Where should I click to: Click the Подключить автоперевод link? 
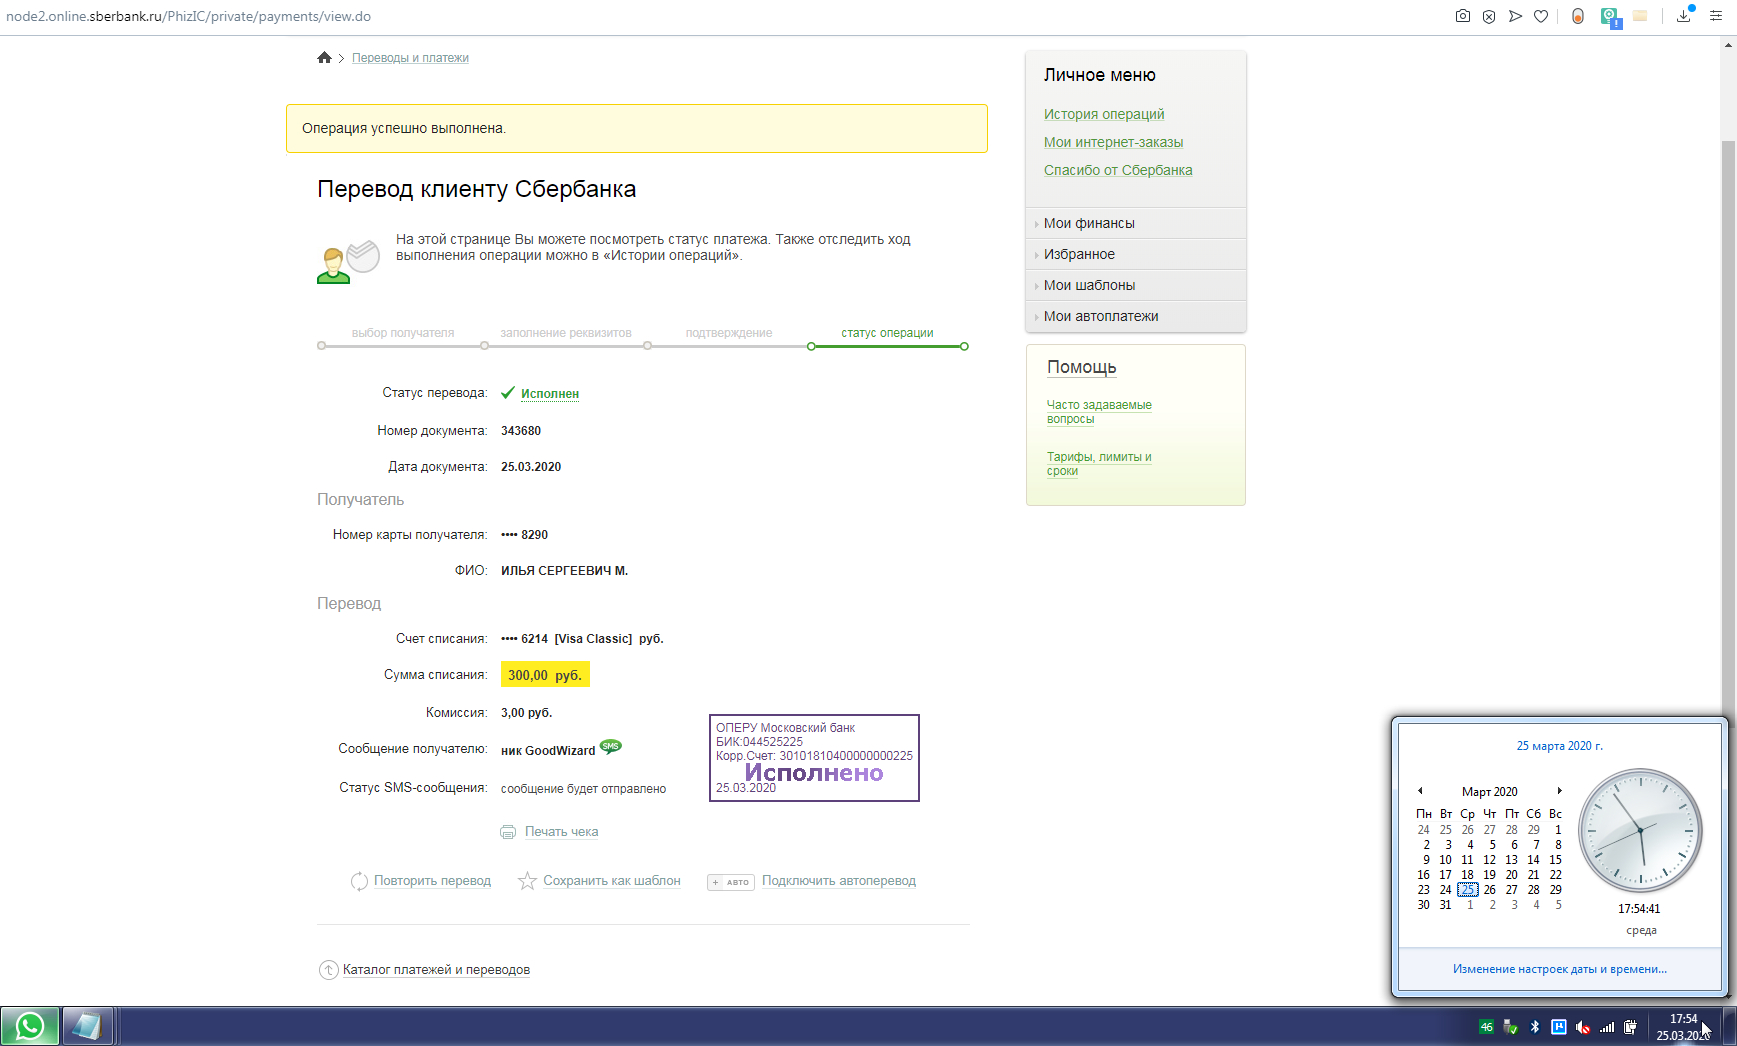(x=839, y=881)
